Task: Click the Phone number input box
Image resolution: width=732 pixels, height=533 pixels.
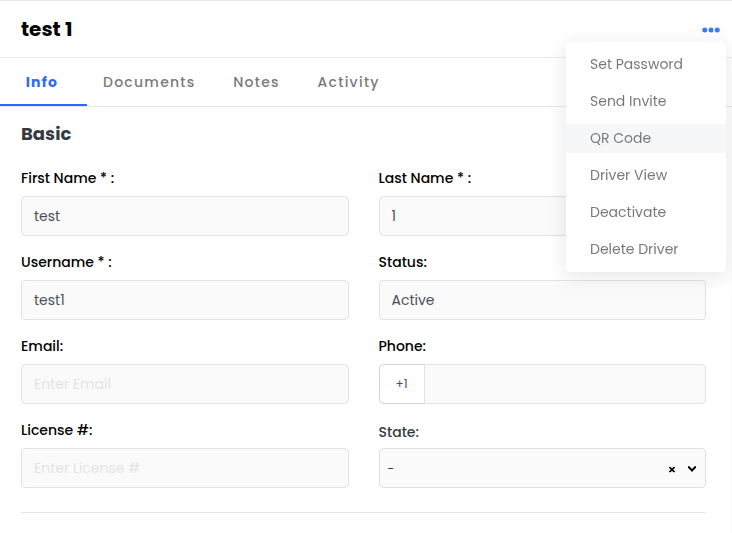Action: (x=565, y=384)
